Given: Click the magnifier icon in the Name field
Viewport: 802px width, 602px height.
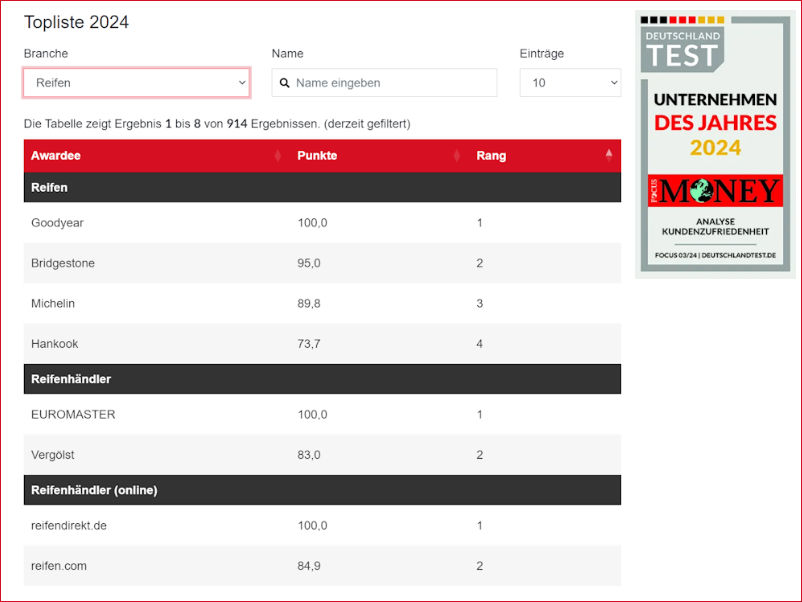Looking at the screenshot, I should tap(284, 83).
